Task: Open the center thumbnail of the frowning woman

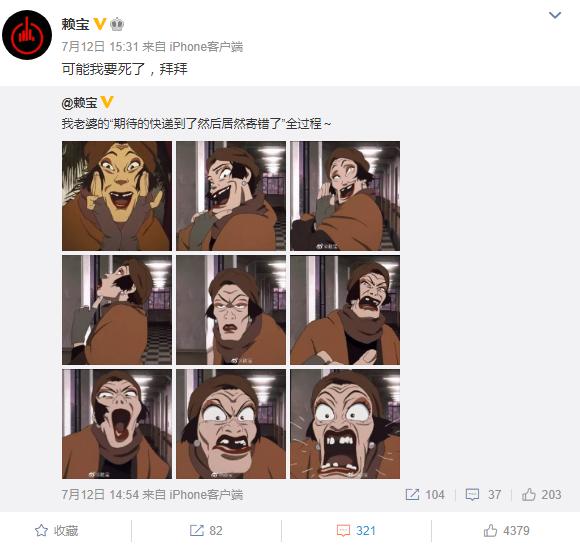Action: click(x=231, y=310)
